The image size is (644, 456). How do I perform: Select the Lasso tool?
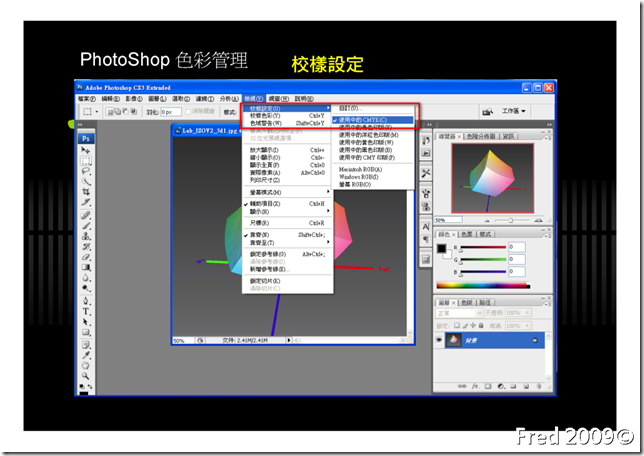click(86, 171)
